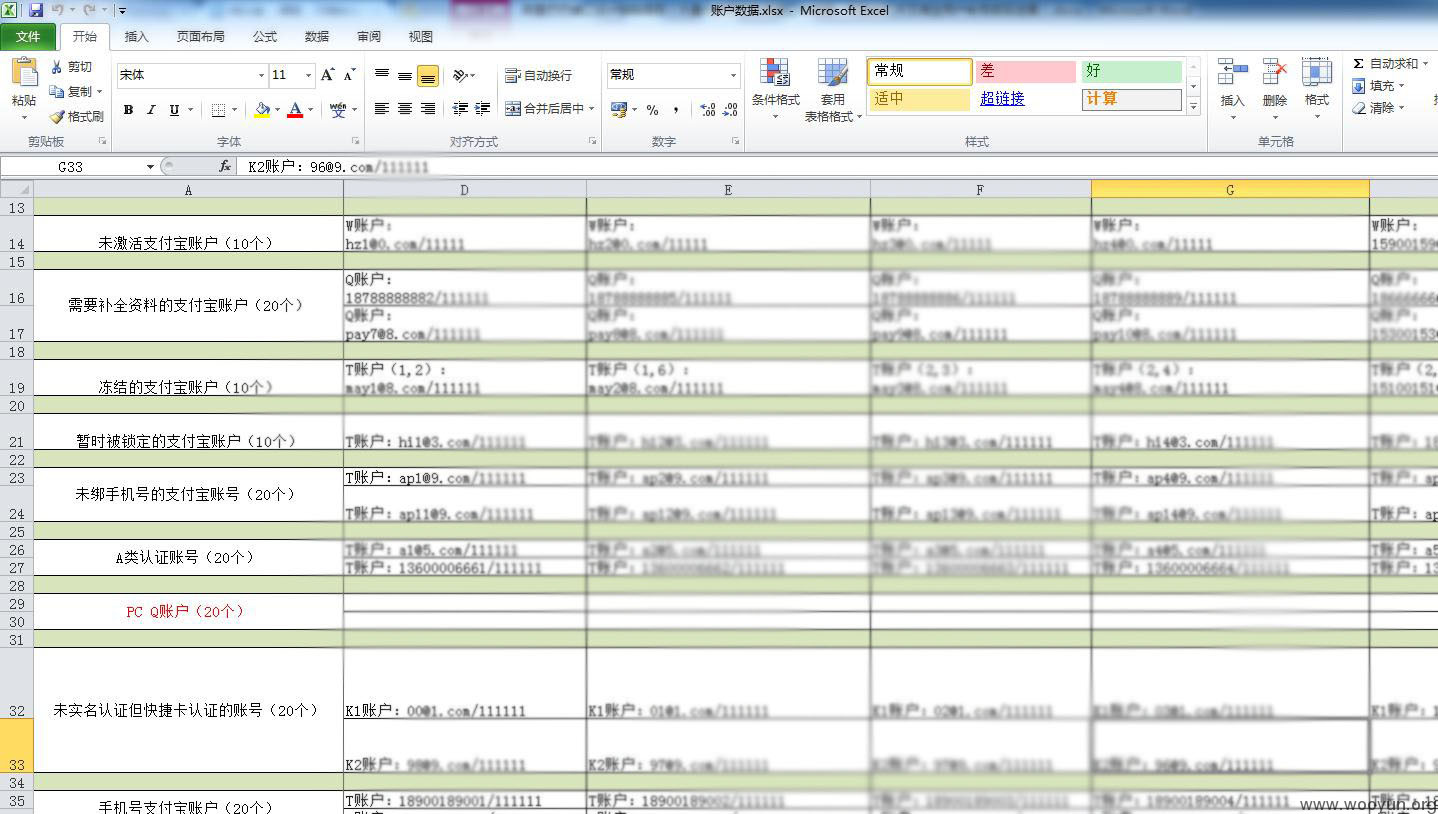The height and width of the screenshot is (814, 1438).
Task: Click Insert cells (插入) icon
Action: [x=1232, y=72]
